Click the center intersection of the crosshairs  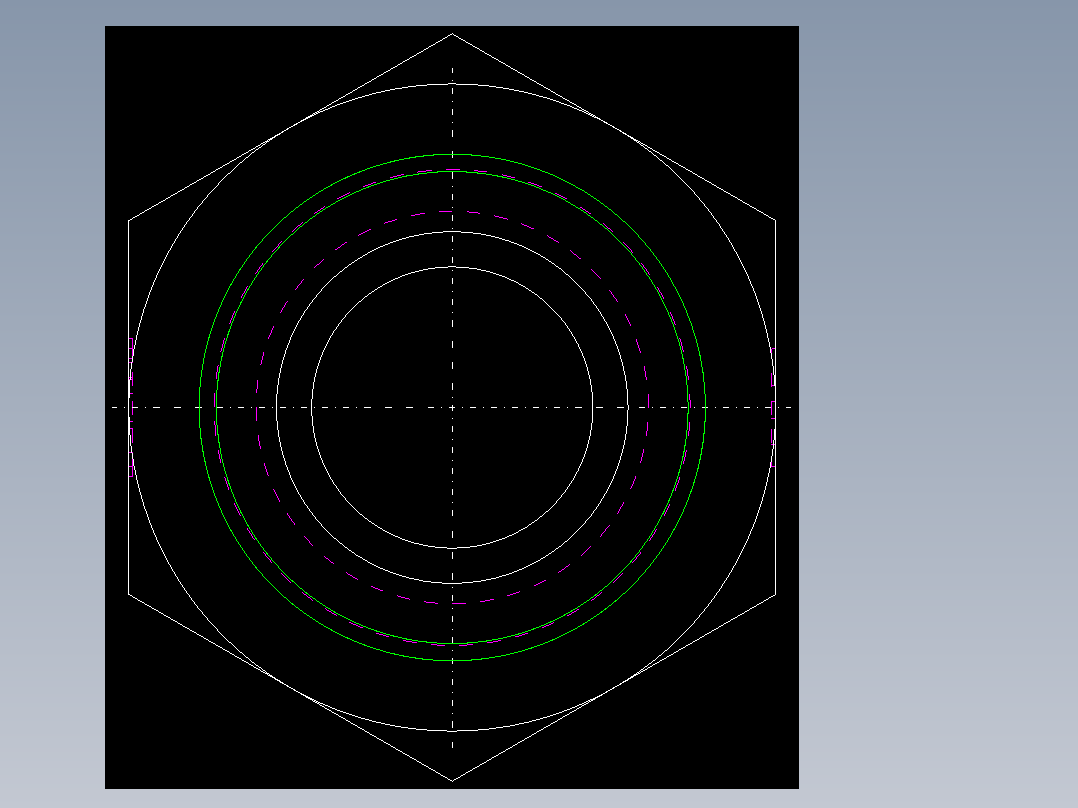coord(453,406)
